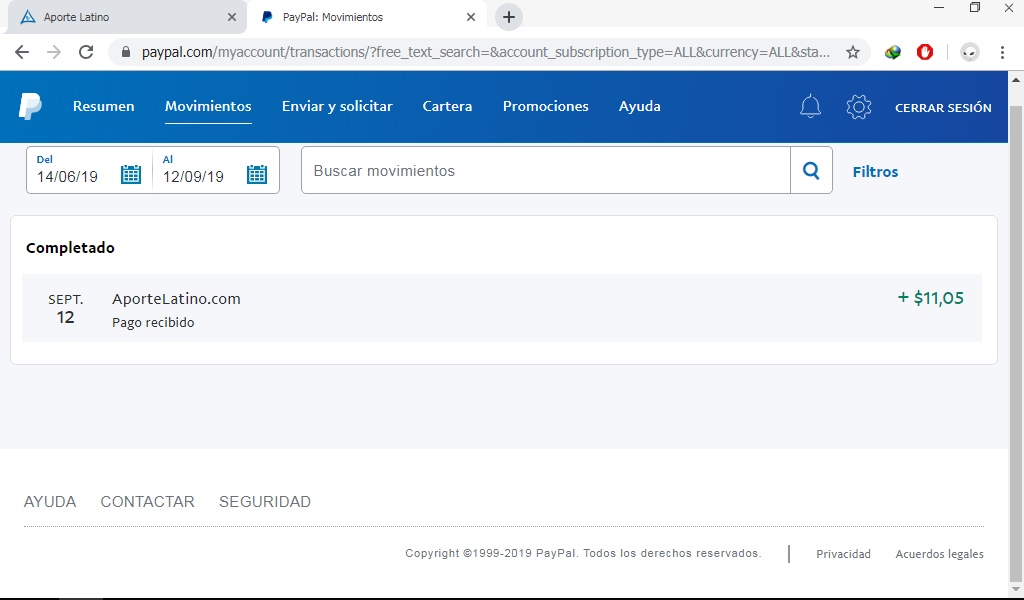1024x600 pixels.
Task: Click the Completado section heading
Action: click(71, 248)
